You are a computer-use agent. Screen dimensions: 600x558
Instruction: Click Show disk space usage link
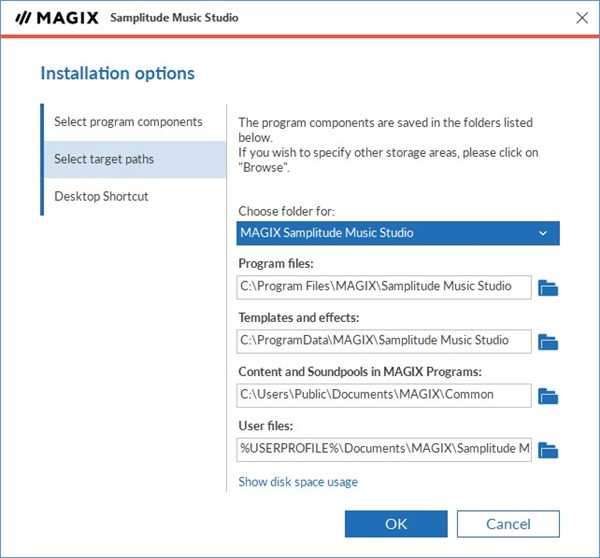297,482
